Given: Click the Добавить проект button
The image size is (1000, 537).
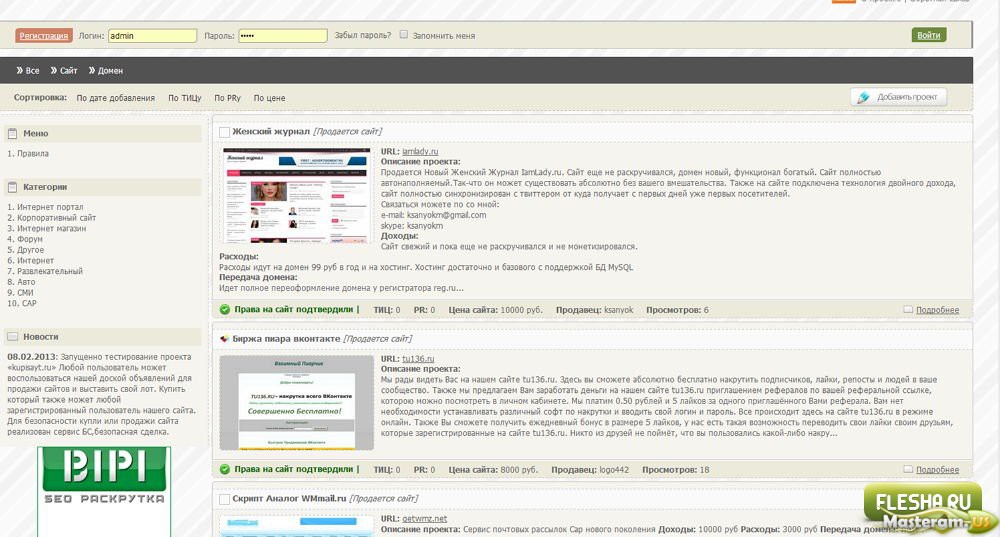Looking at the screenshot, I should click(898, 97).
